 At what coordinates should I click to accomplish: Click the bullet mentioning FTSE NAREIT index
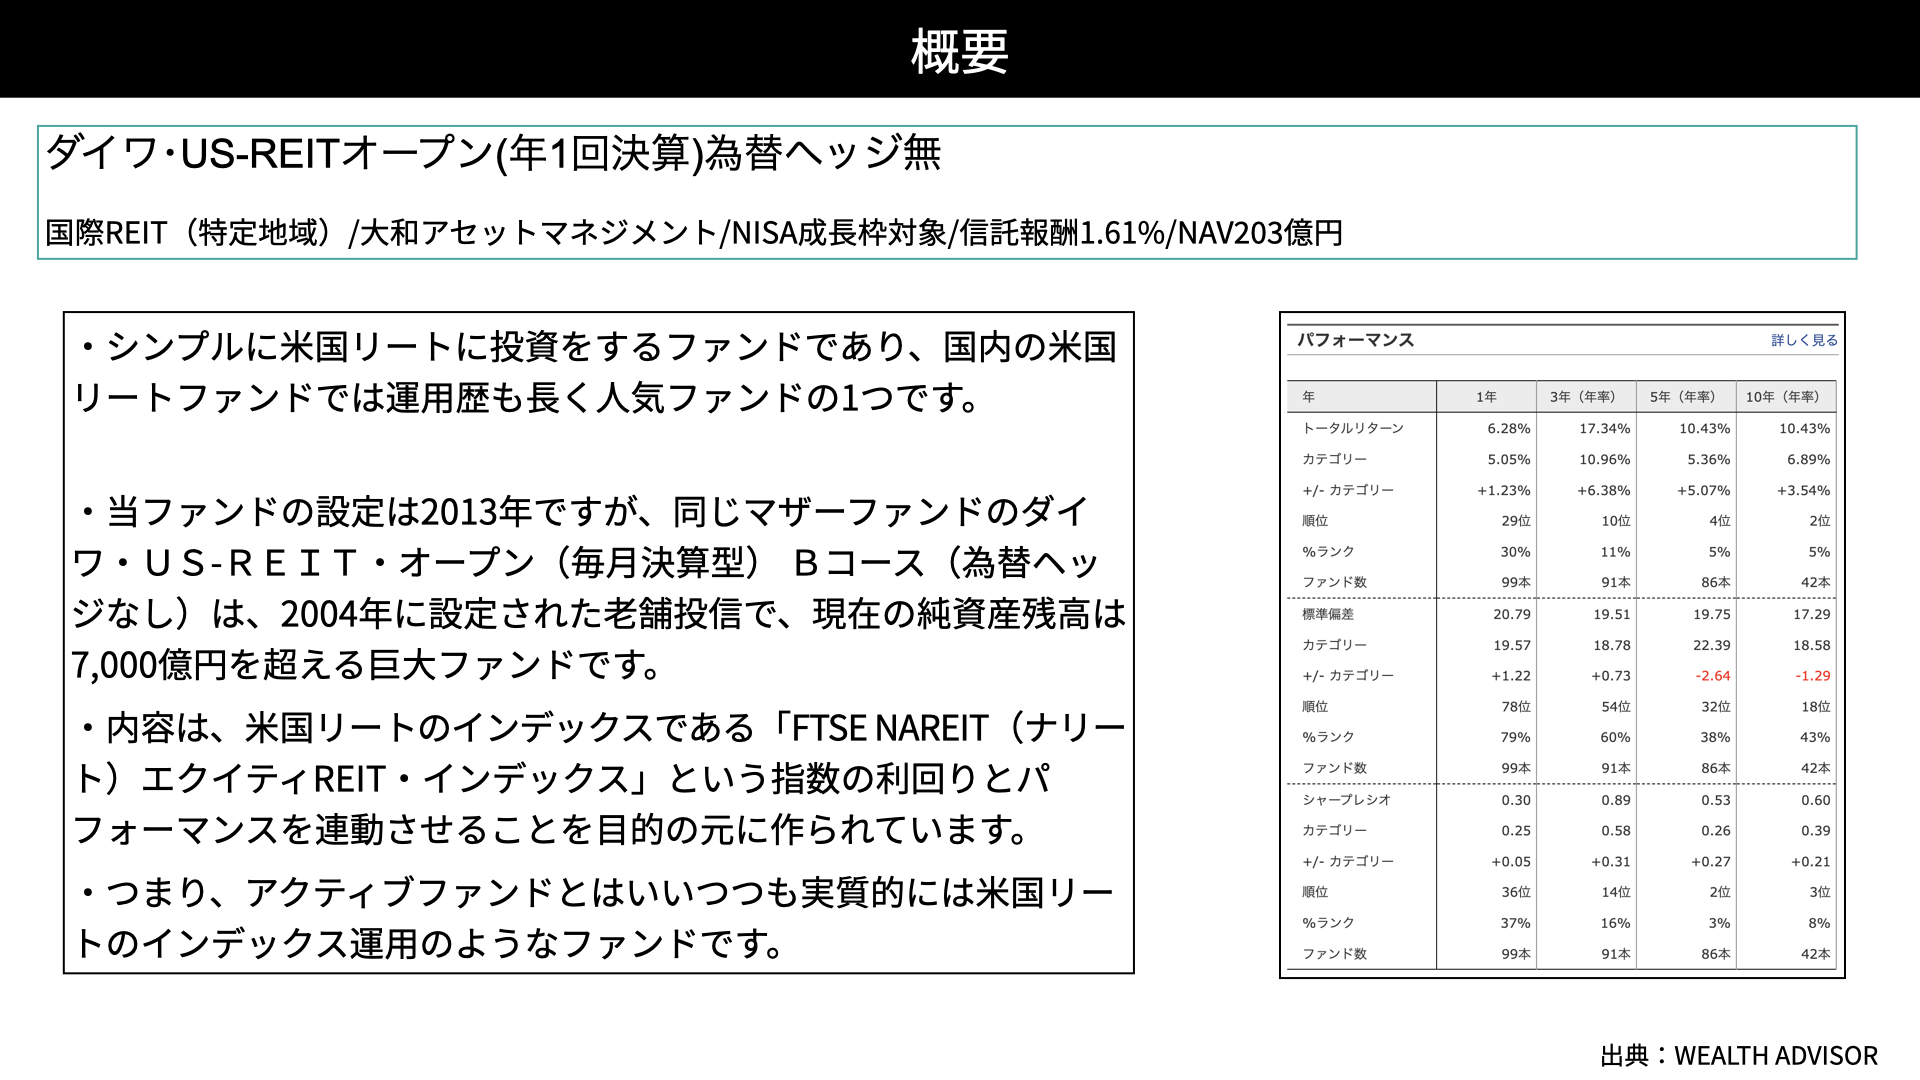pos(599,778)
